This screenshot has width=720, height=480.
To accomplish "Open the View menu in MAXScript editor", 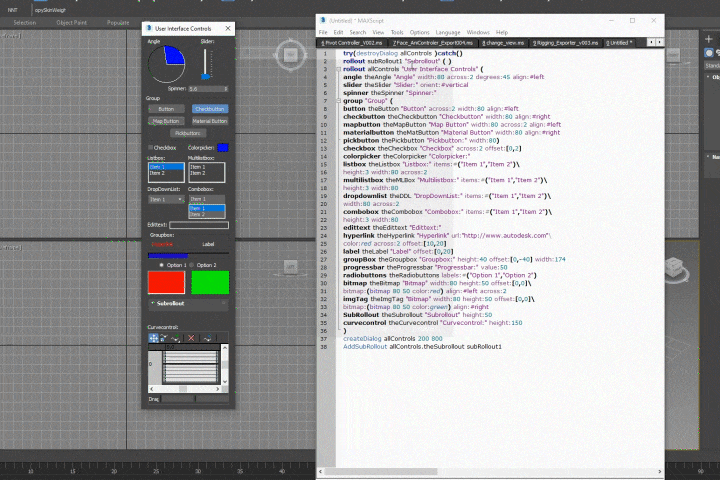I will (378, 33).
